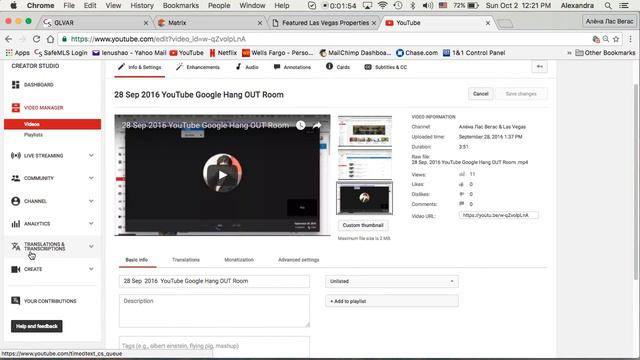This screenshot has height=360, width=640.
Task: Click the Your Contributions icon
Action: coord(16,301)
